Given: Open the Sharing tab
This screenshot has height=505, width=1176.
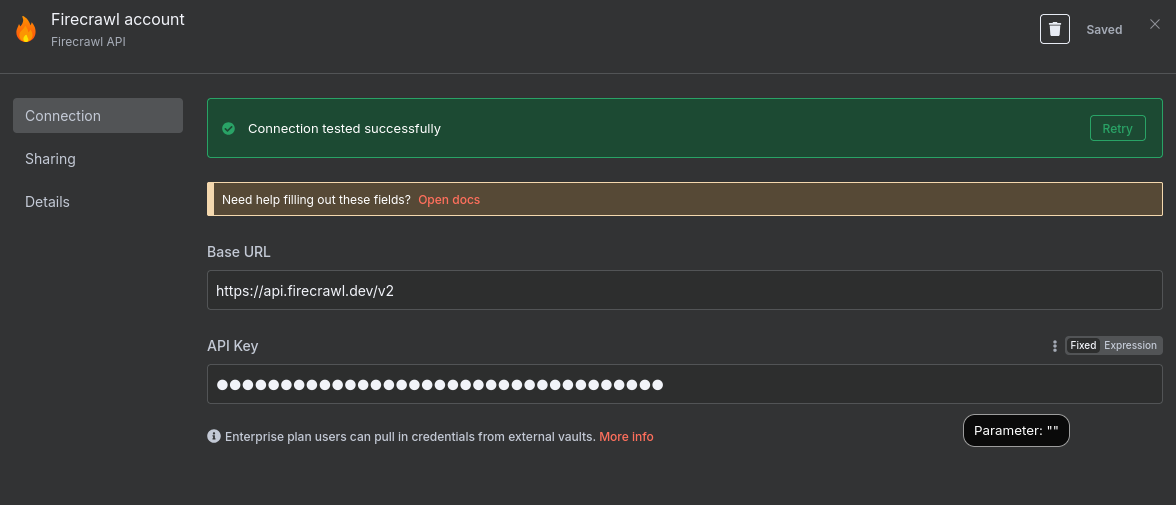Looking at the screenshot, I should 50,159.
